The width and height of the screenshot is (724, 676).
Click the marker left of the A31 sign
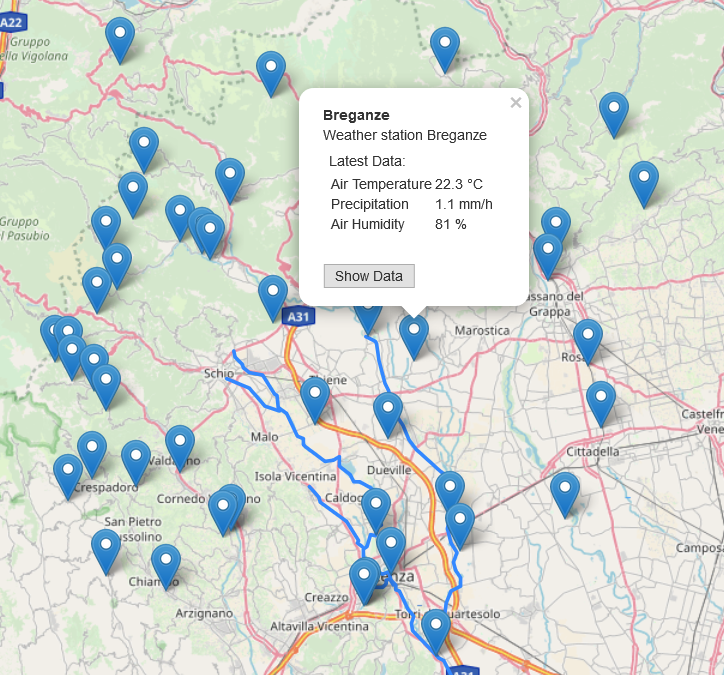point(273,295)
